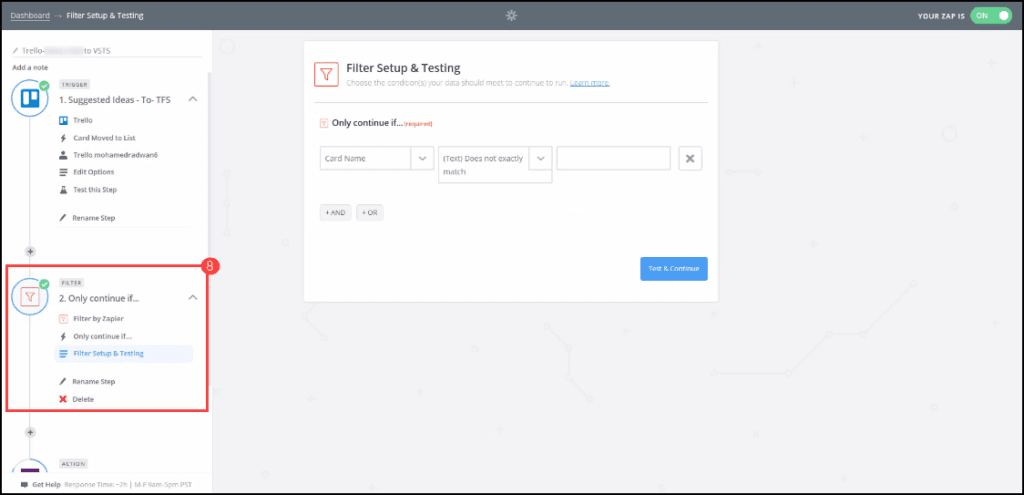Click Get Help chat icon

click(24, 484)
